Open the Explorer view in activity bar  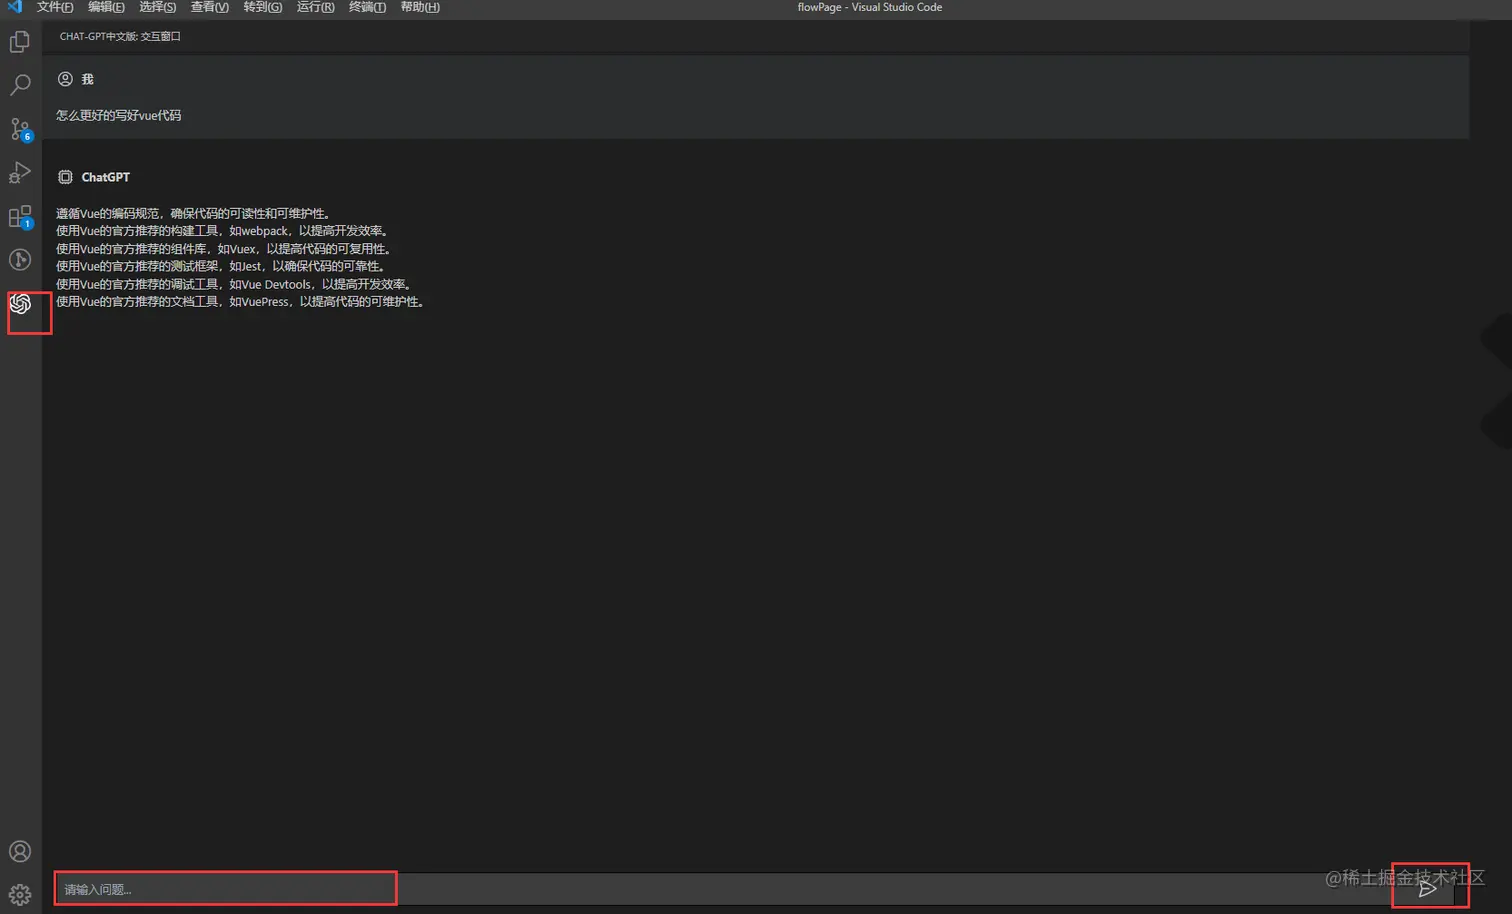pyautogui.click(x=20, y=42)
